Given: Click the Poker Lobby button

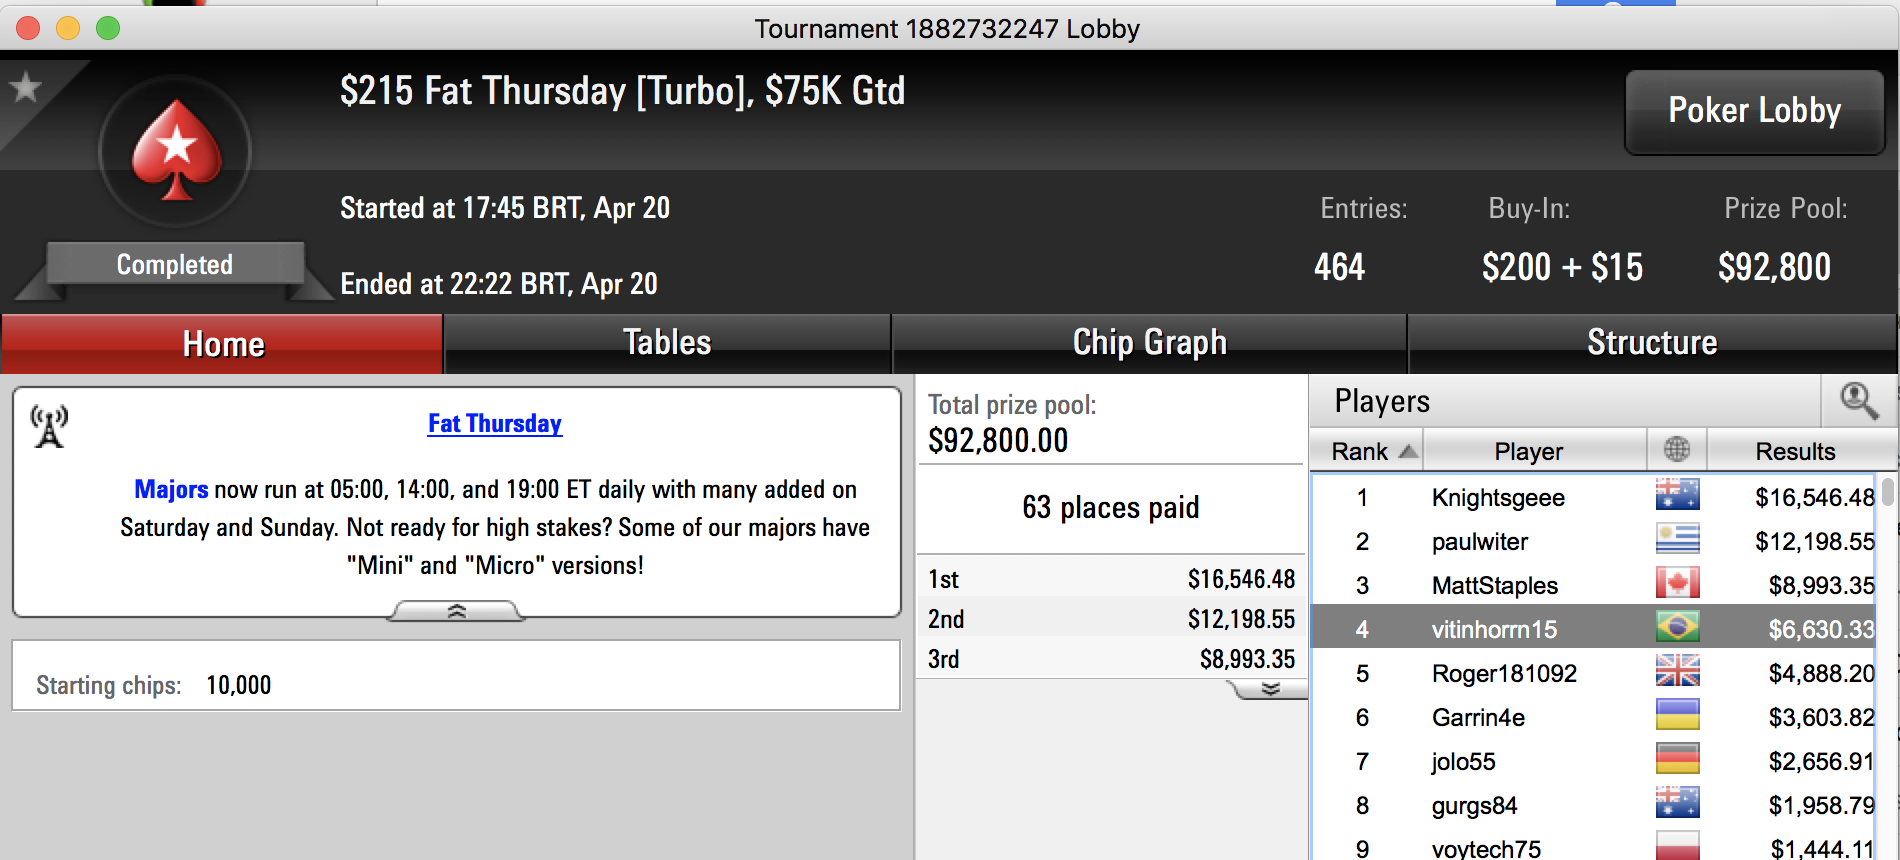Looking at the screenshot, I should pyautogui.click(x=1755, y=111).
